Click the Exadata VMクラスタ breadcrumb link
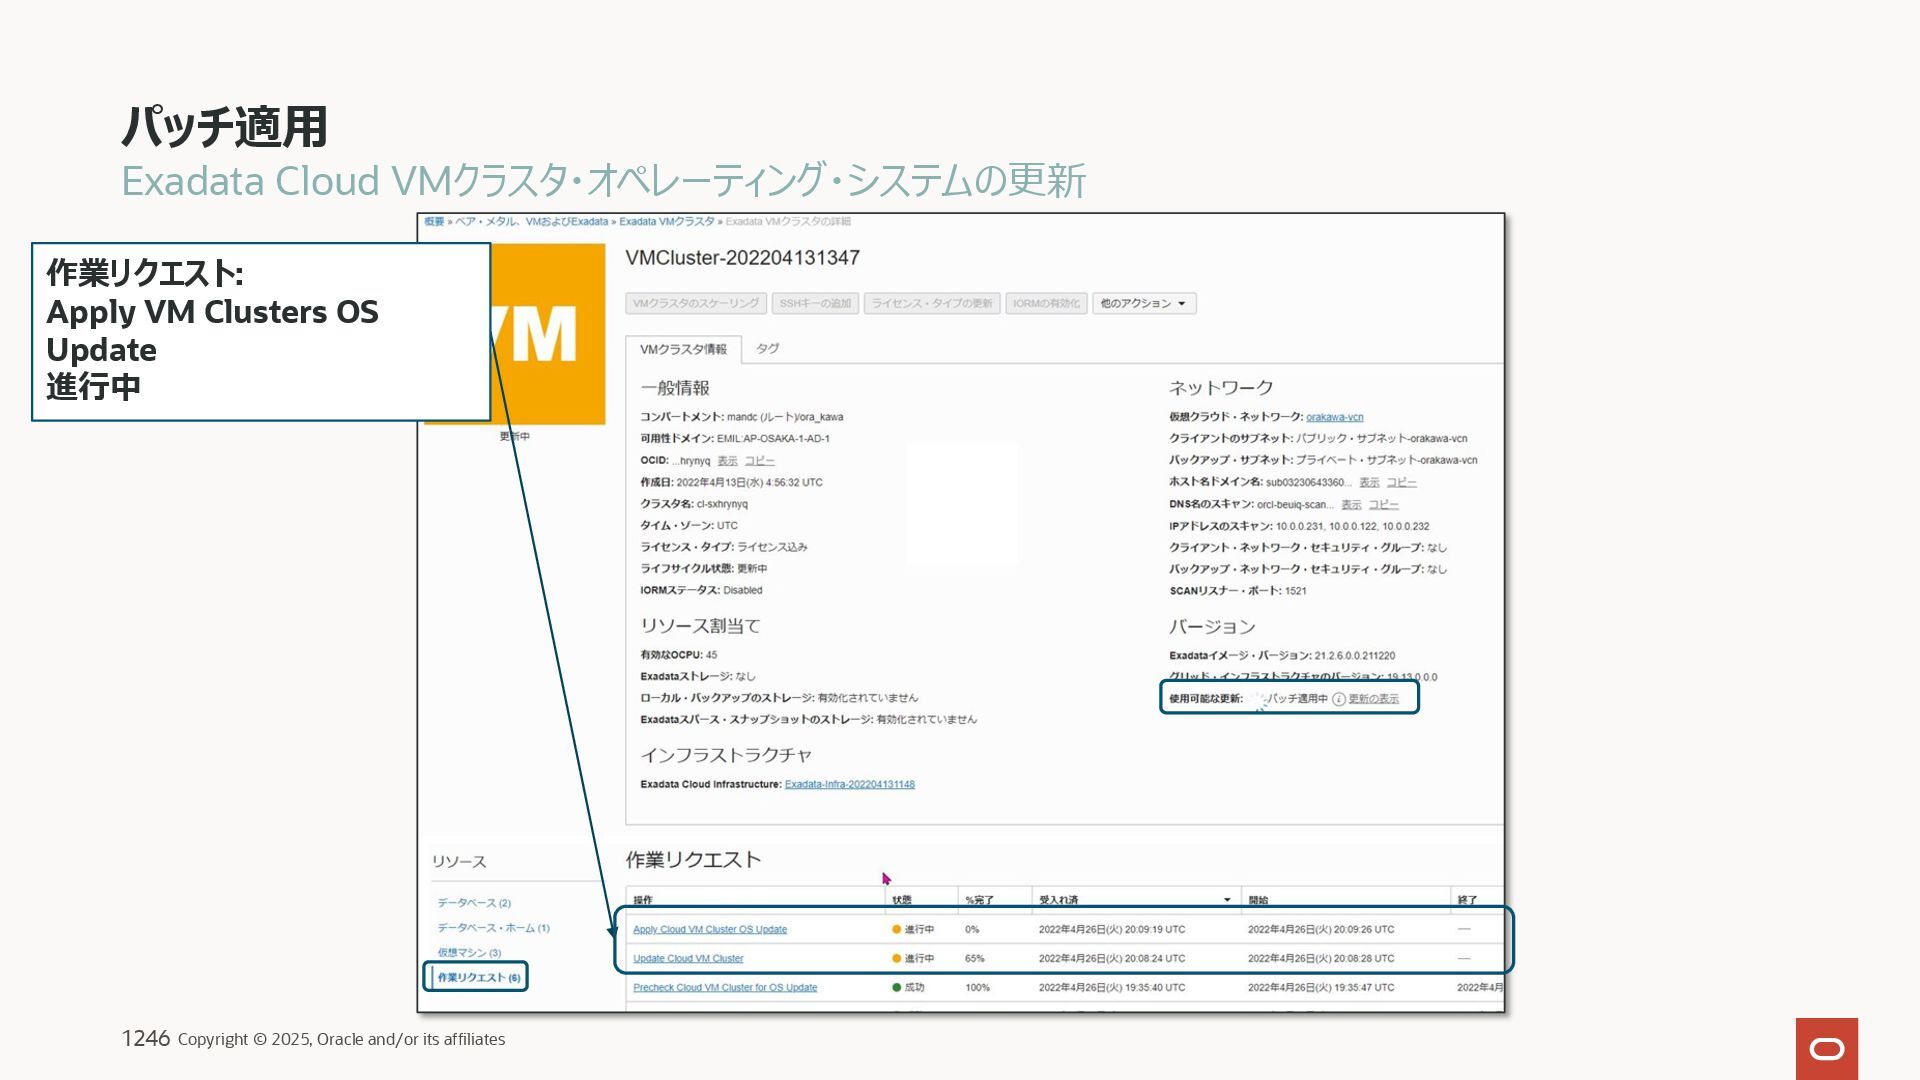Viewport: 1920px width, 1080px height. 666,222
